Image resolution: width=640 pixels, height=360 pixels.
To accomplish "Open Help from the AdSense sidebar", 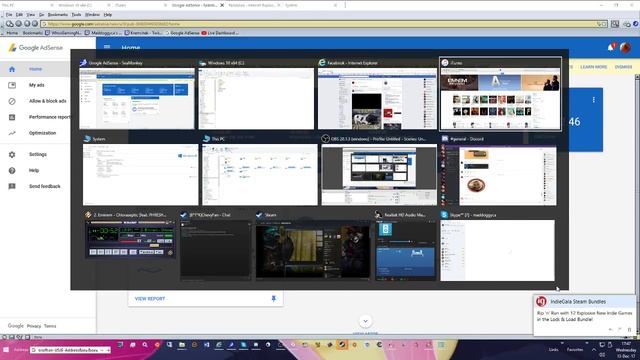I will 34,170.
